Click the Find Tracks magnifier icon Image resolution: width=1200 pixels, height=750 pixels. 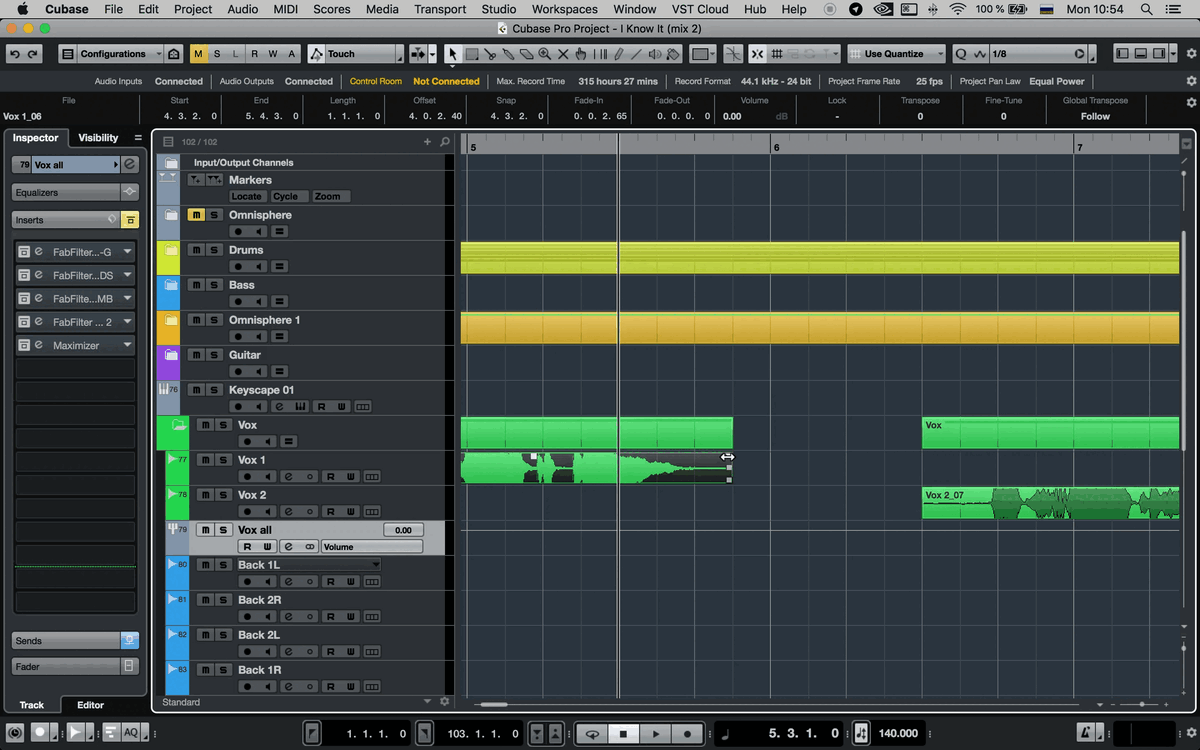click(445, 142)
